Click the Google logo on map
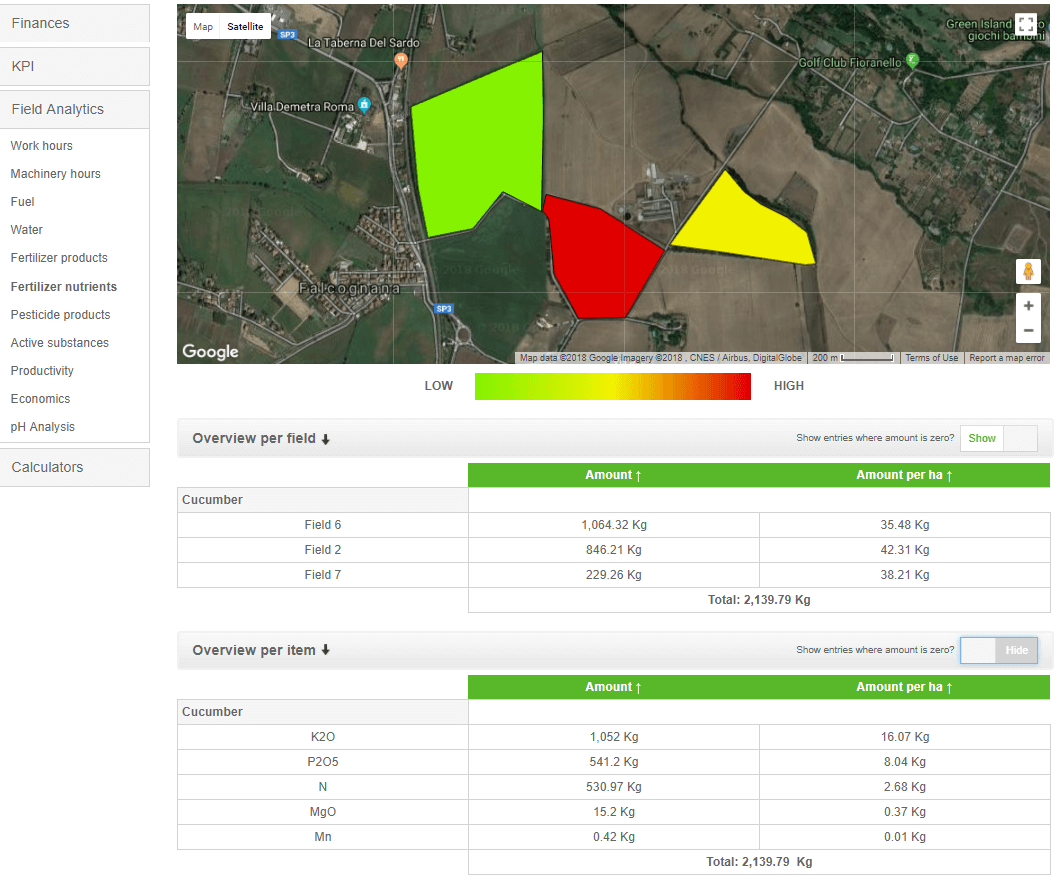The image size is (1060, 882). (x=210, y=351)
